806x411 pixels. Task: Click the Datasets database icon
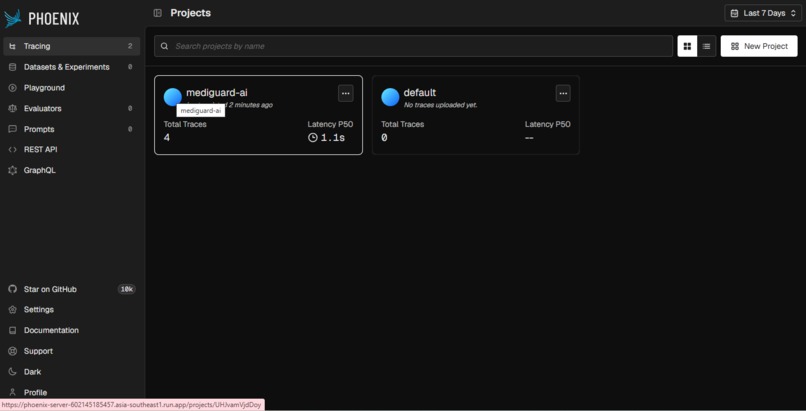(x=13, y=67)
